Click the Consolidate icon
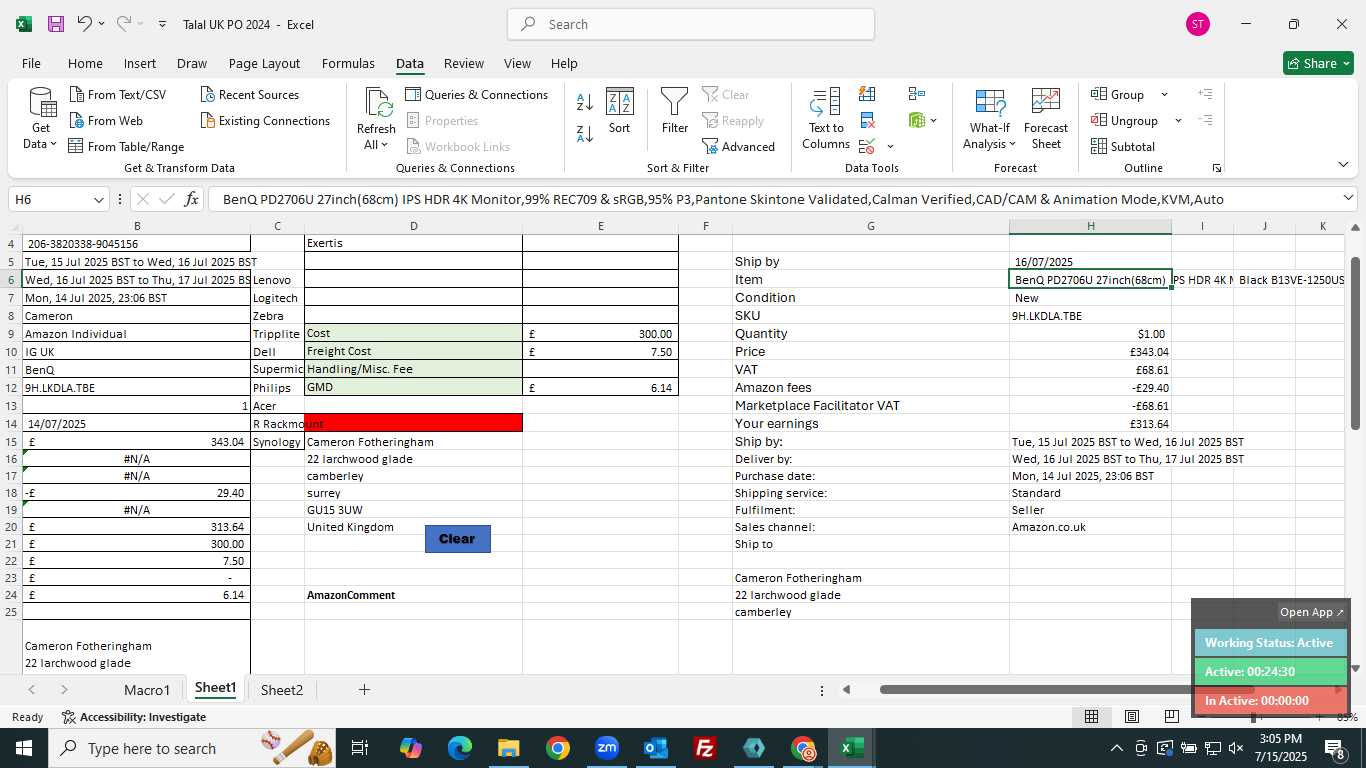 (916, 94)
